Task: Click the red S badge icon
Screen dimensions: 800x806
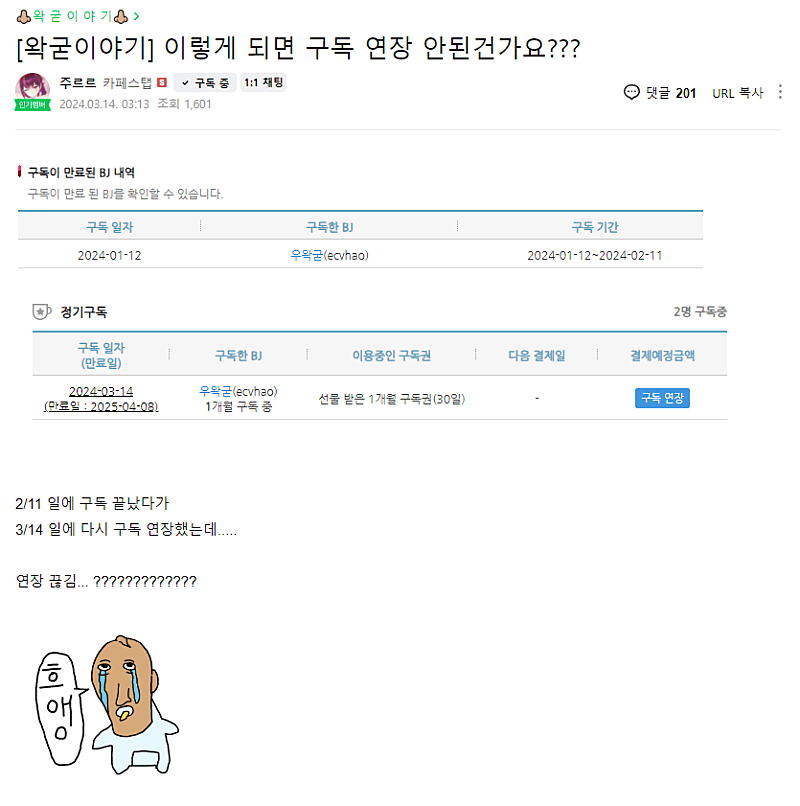Action: 162,82
